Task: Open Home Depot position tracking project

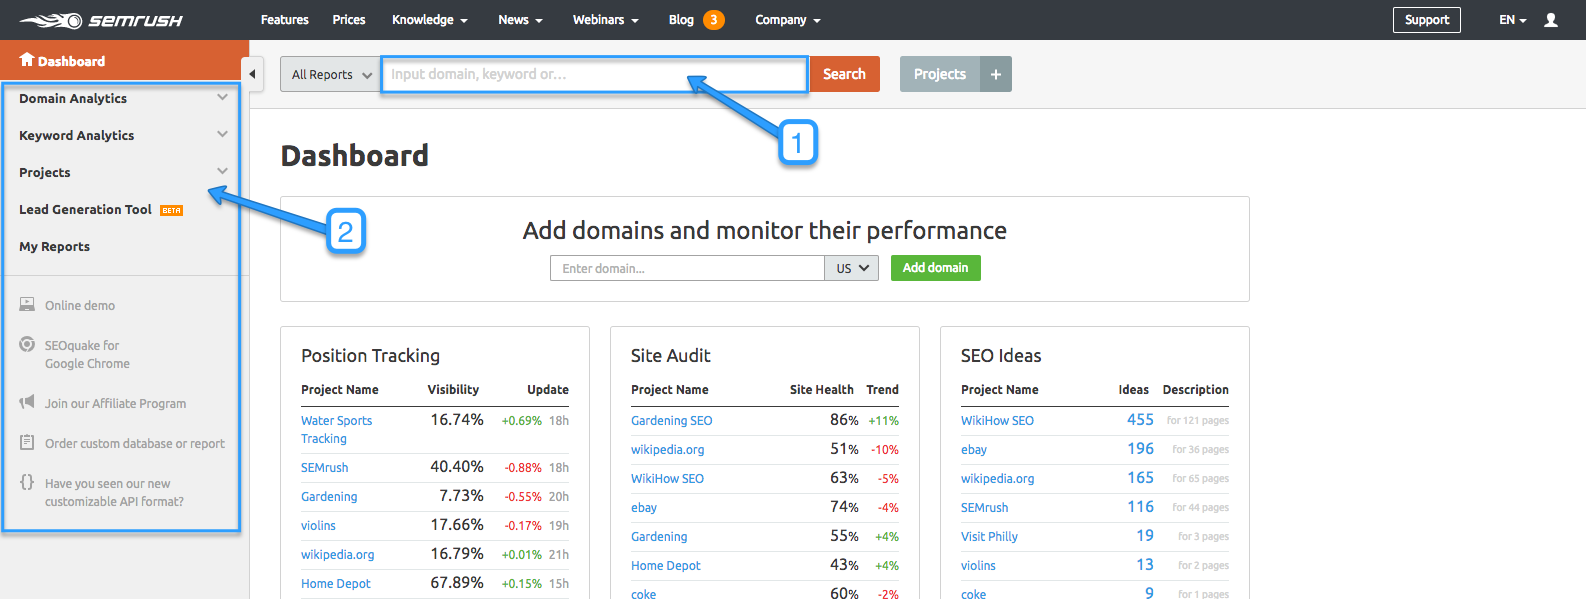Action: pos(336,583)
